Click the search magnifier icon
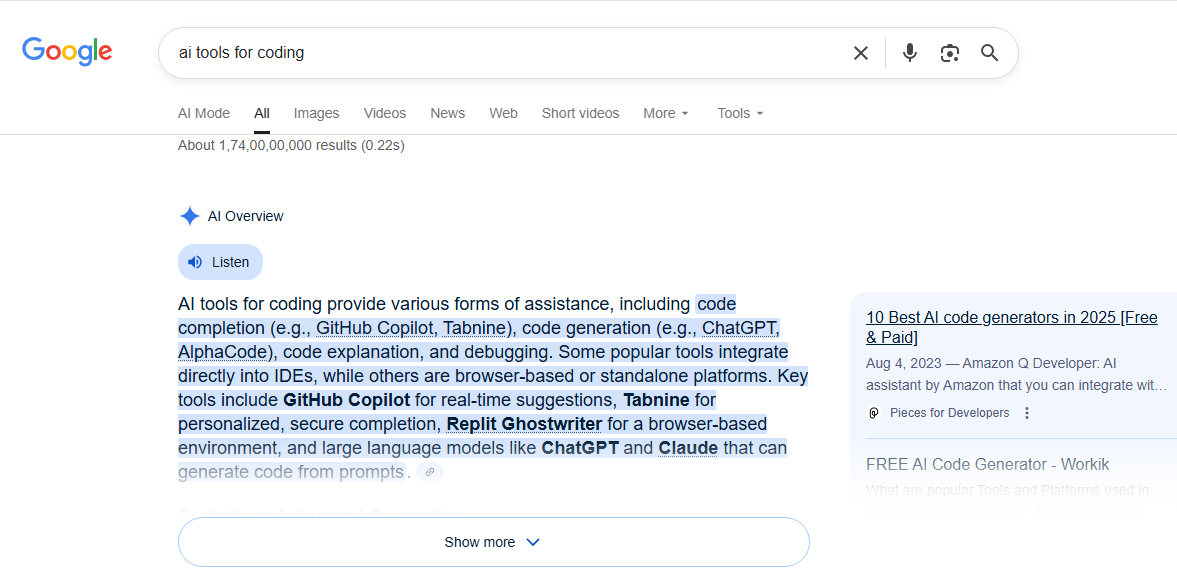The image size is (1177, 585). [x=989, y=52]
